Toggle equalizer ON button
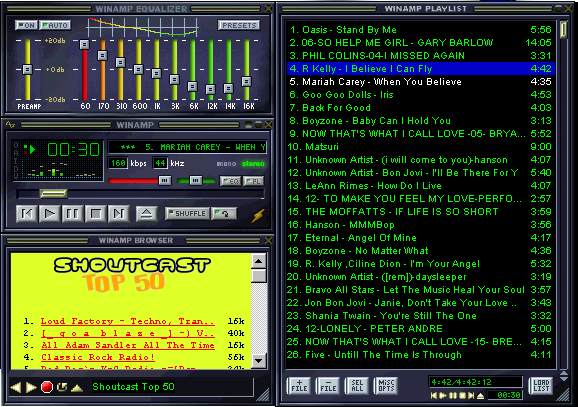This screenshot has height=407, width=578. [26, 25]
